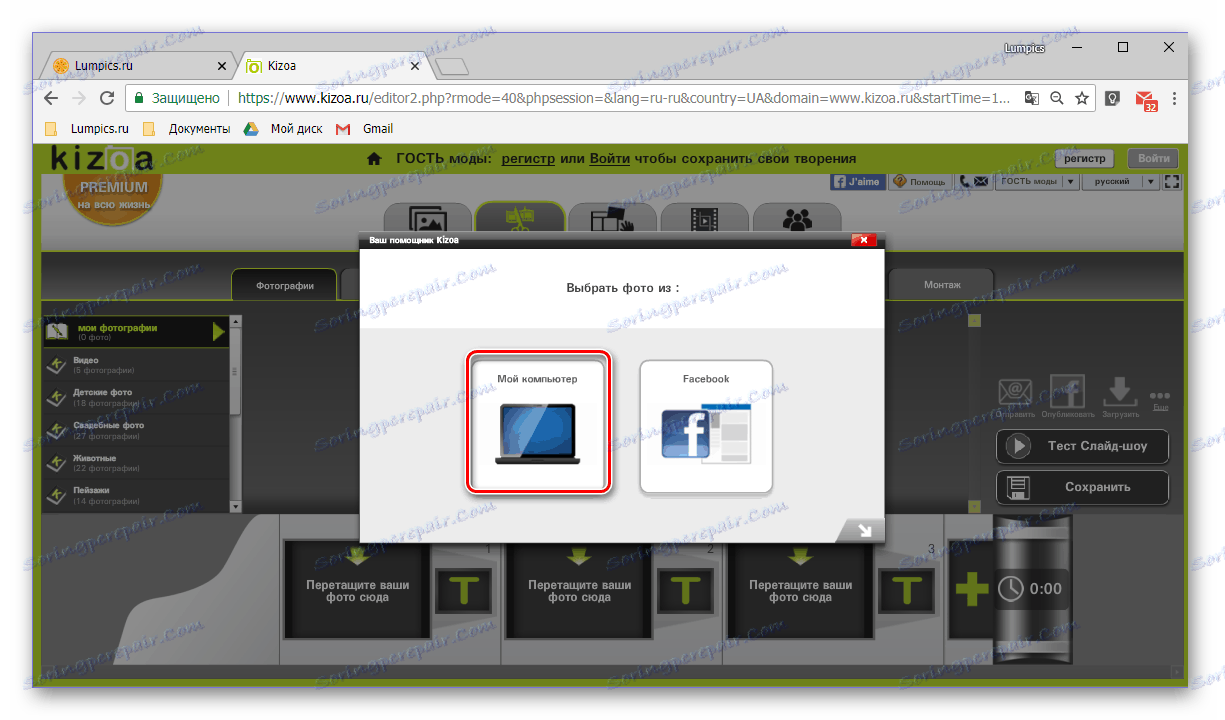Toggle Kizoa fullscreen mode icon
The width and height of the screenshot is (1225, 720).
point(1173,182)
